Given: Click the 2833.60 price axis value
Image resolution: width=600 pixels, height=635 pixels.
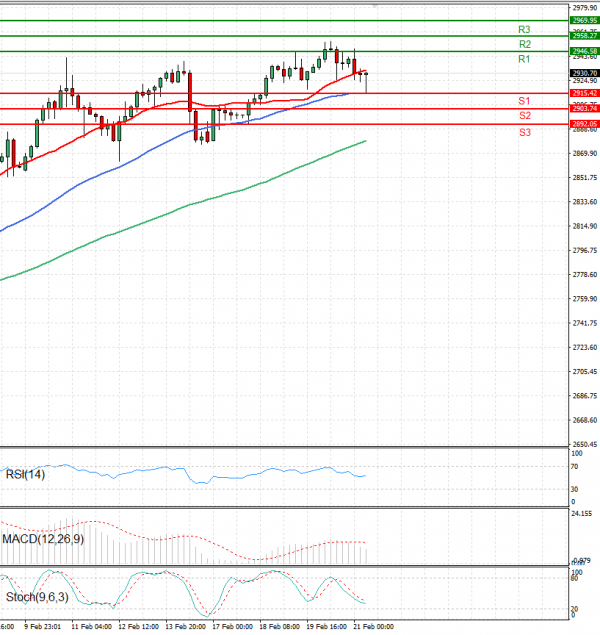Looking at the screenshot, I should point(585,202).
